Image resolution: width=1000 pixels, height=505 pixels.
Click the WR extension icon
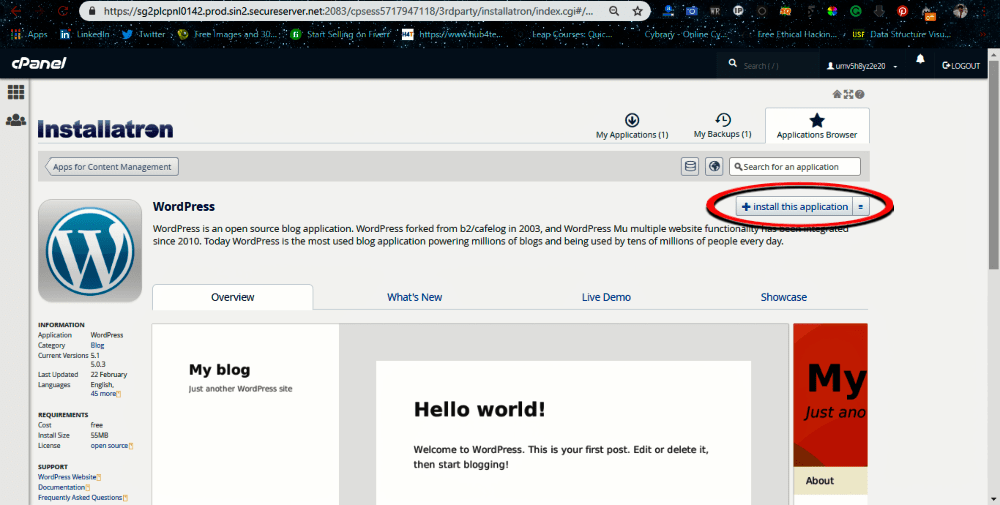tap(715, 11)
